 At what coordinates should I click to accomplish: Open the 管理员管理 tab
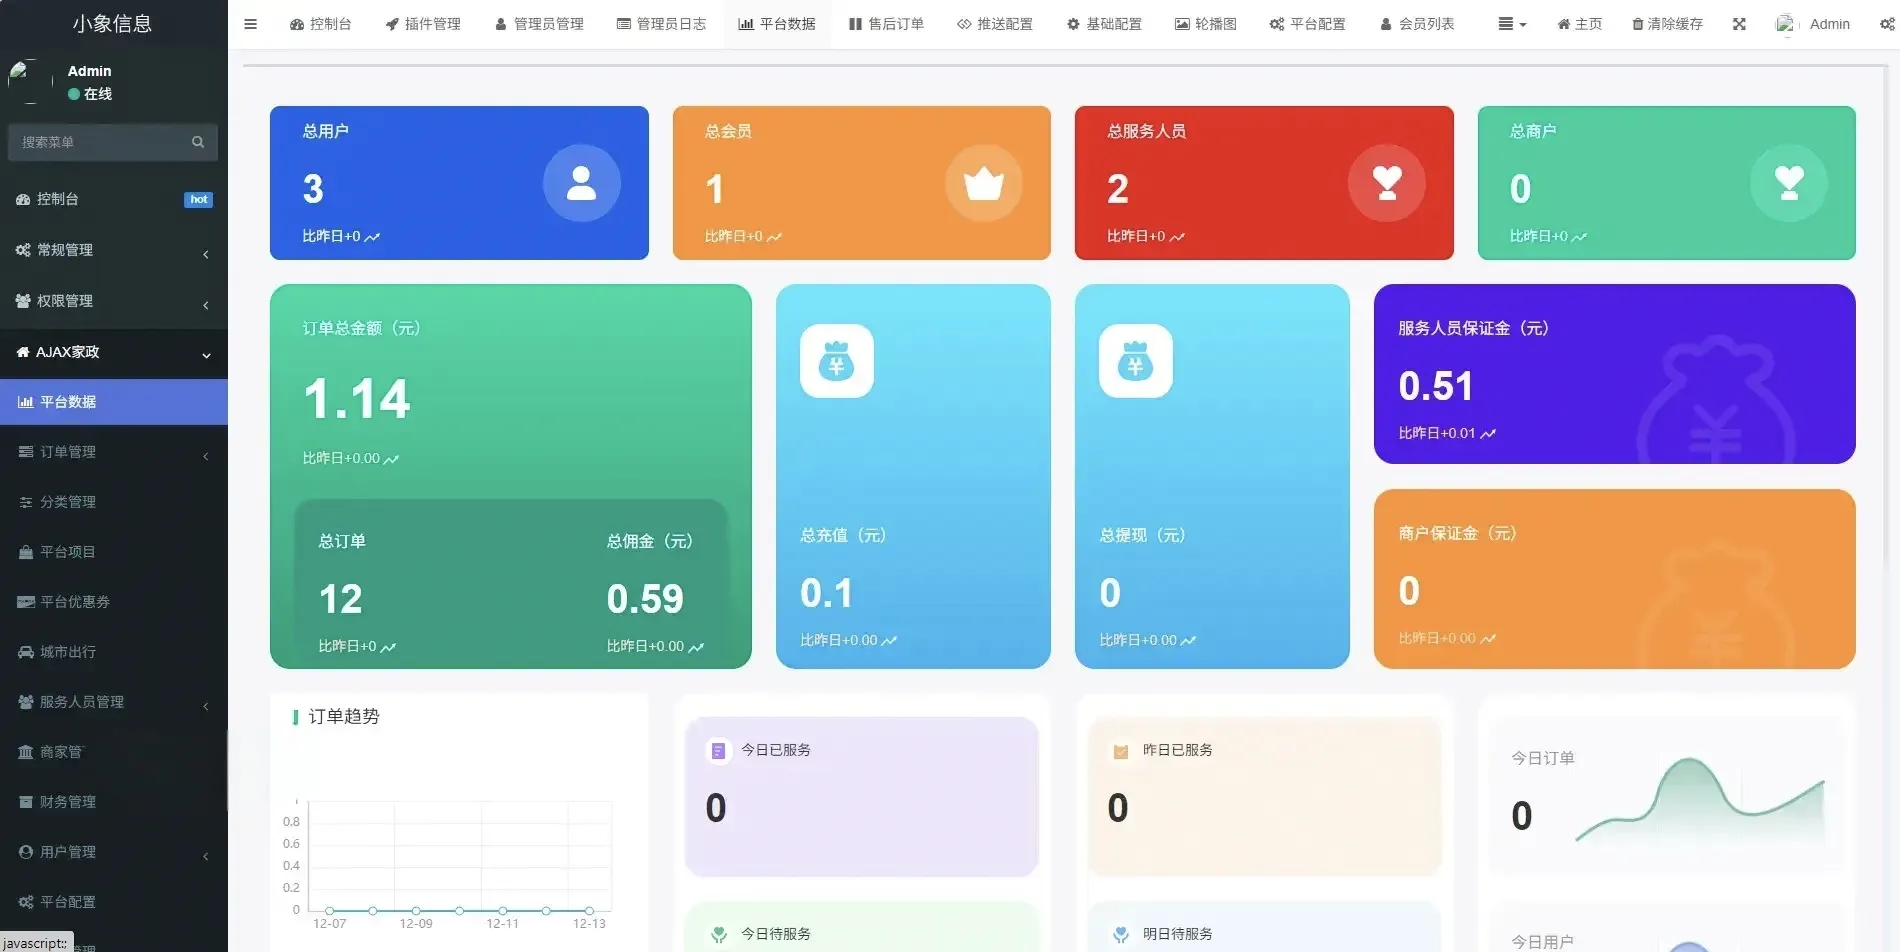click(539, 24)
